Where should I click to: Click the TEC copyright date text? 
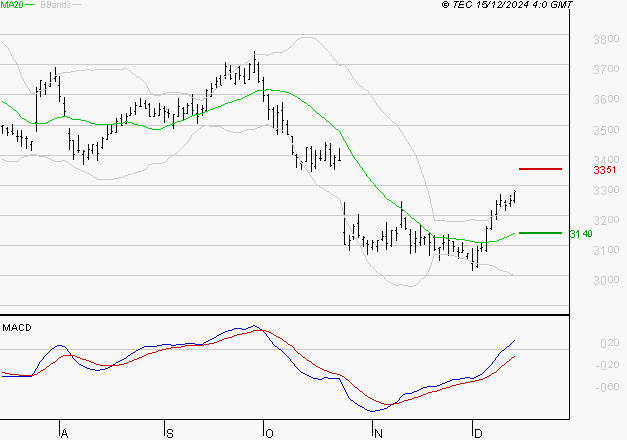tap(507, 5)
